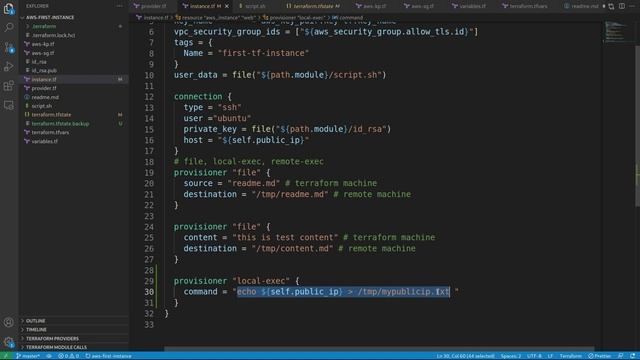Click the command breadcrumb item

[x=347, y=18]
